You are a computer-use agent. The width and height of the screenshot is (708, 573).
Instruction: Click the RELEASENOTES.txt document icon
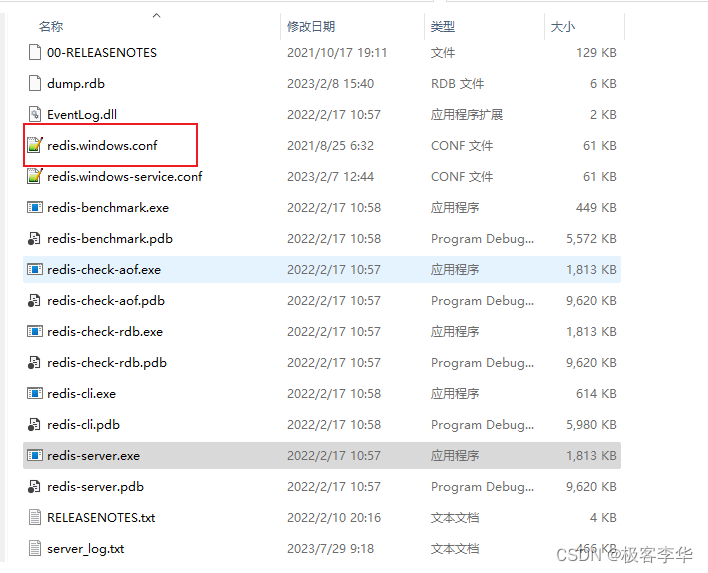click(35, 517)
